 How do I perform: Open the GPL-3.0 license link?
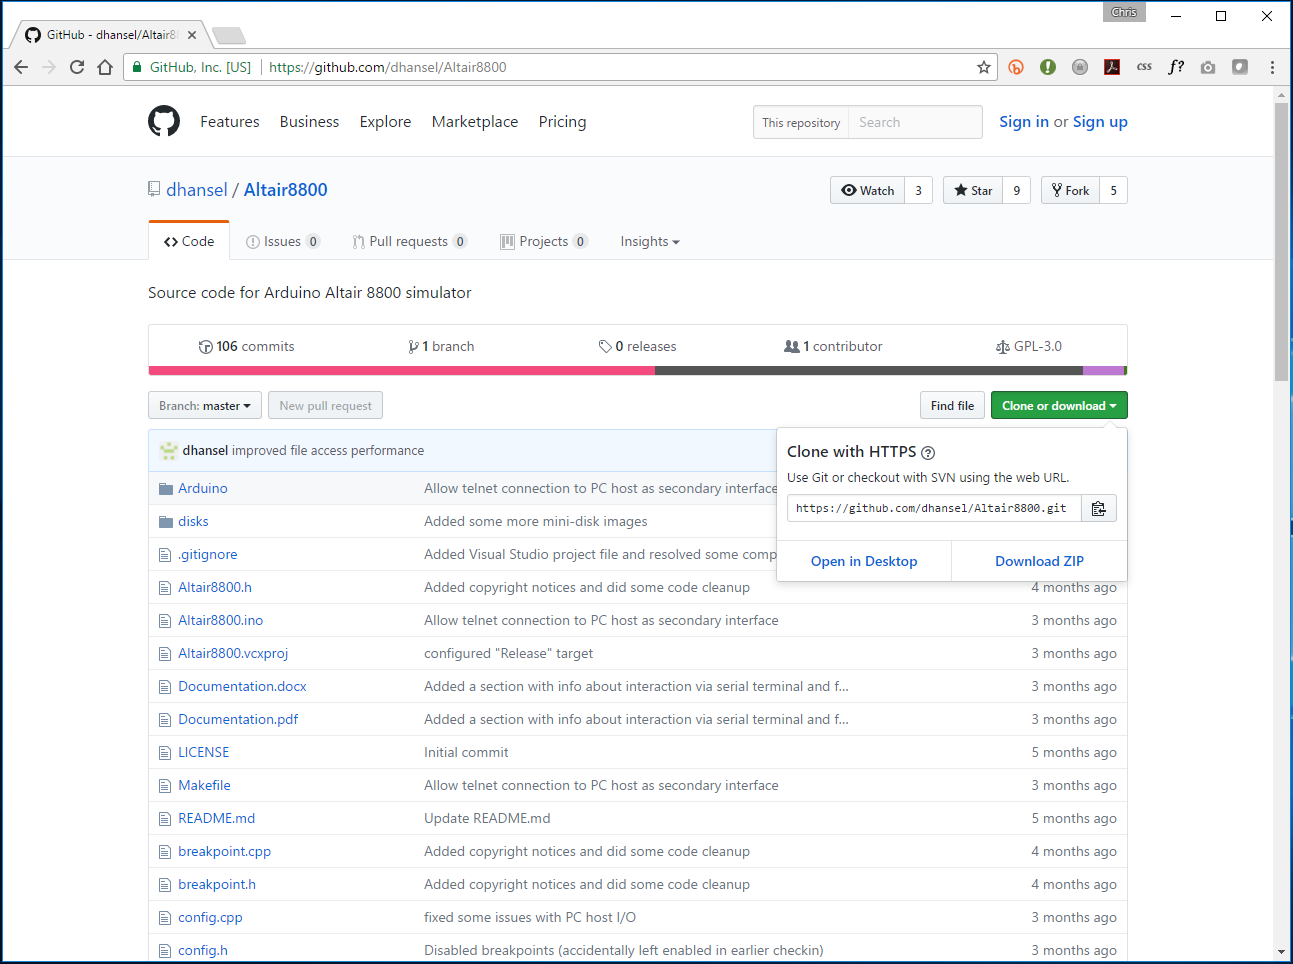pos(1029,346)
